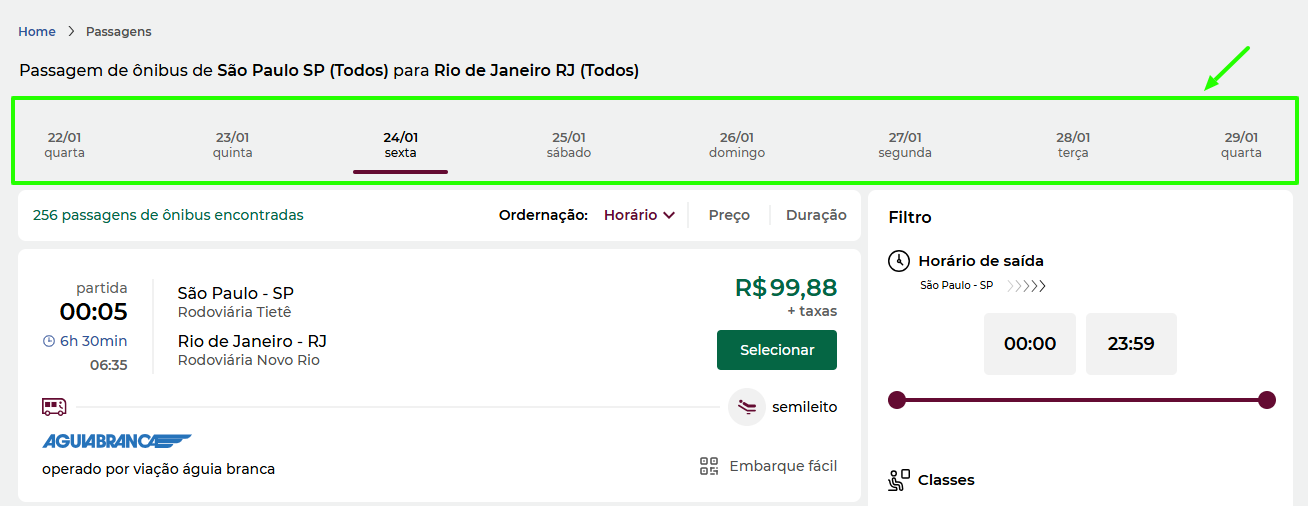Image resolution: width=1308 pixels, height=506 pixels.
Task: Sort results by Duração
Action: coord(816,215)
